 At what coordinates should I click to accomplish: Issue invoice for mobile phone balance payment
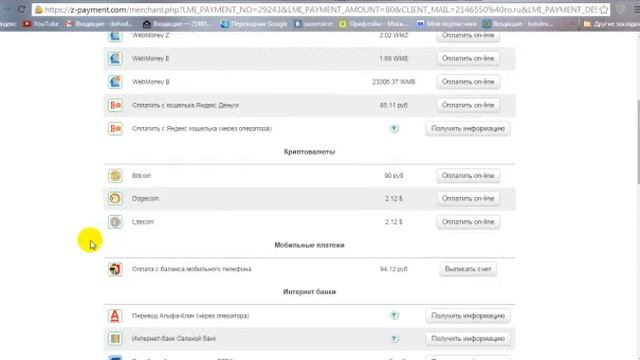(x=468, y=269)
